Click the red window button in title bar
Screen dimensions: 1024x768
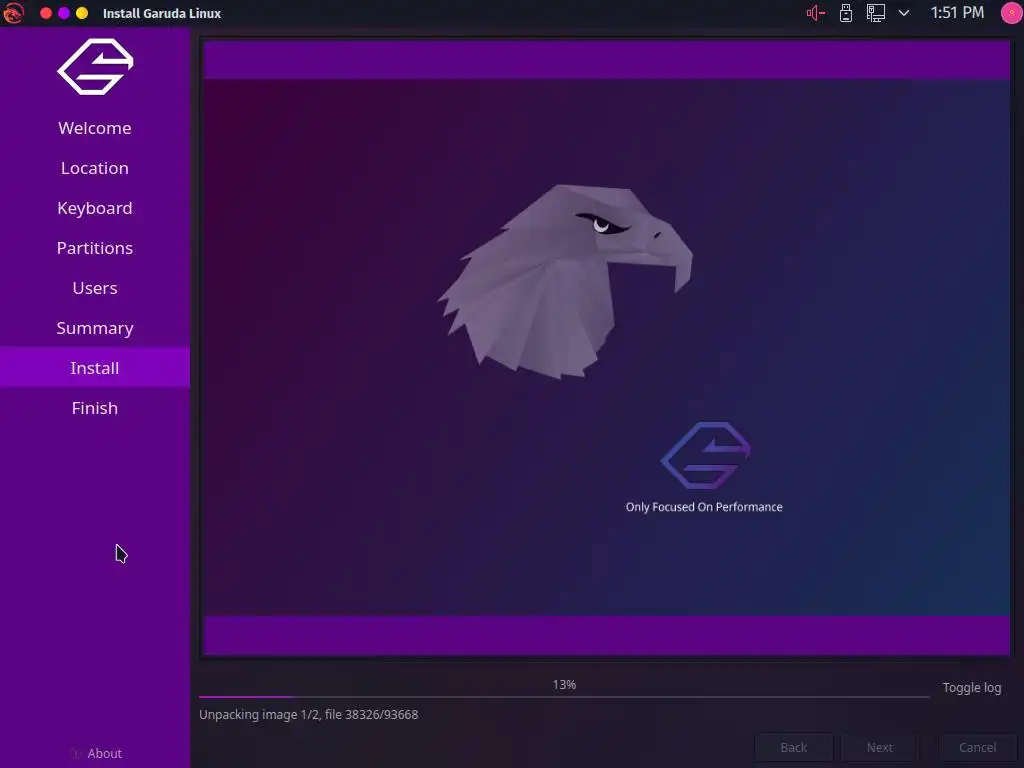(46, 13)
